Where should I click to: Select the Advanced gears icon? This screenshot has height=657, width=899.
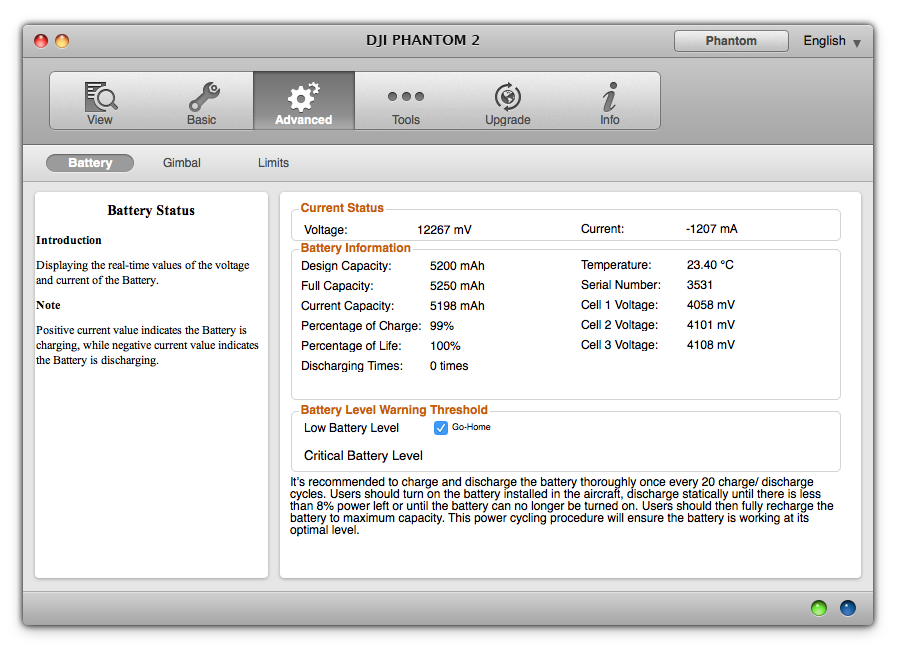pos(303,96)
